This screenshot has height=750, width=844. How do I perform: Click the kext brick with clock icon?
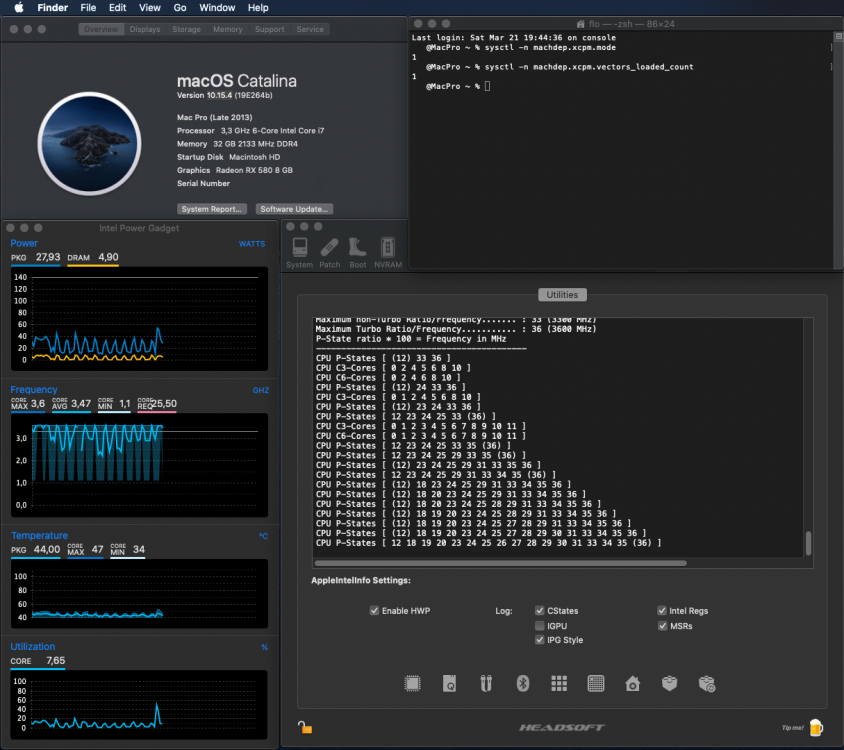click(x=707, y=684)
